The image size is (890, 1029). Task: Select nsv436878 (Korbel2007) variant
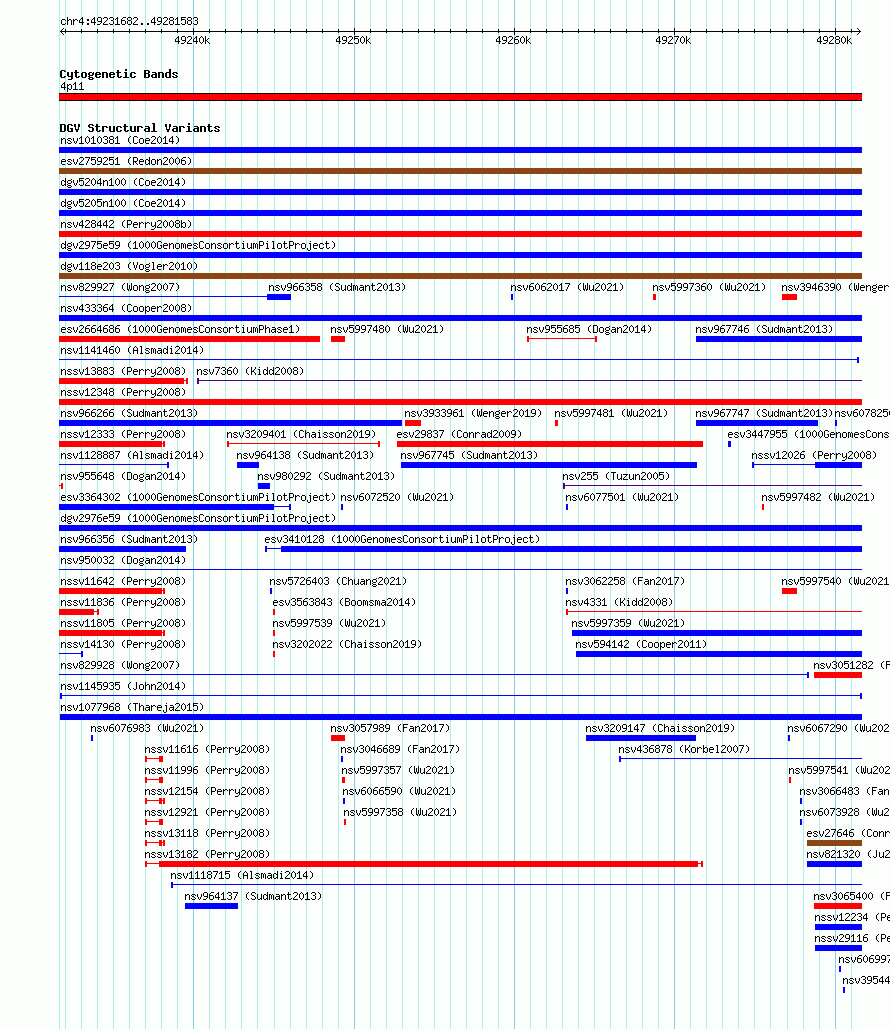(684, 749)
